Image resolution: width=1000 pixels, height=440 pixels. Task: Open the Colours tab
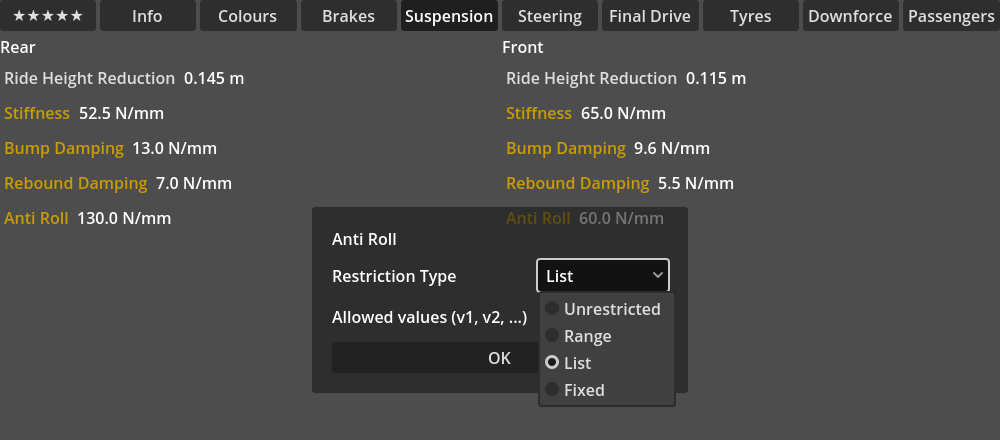coord(247,16)
